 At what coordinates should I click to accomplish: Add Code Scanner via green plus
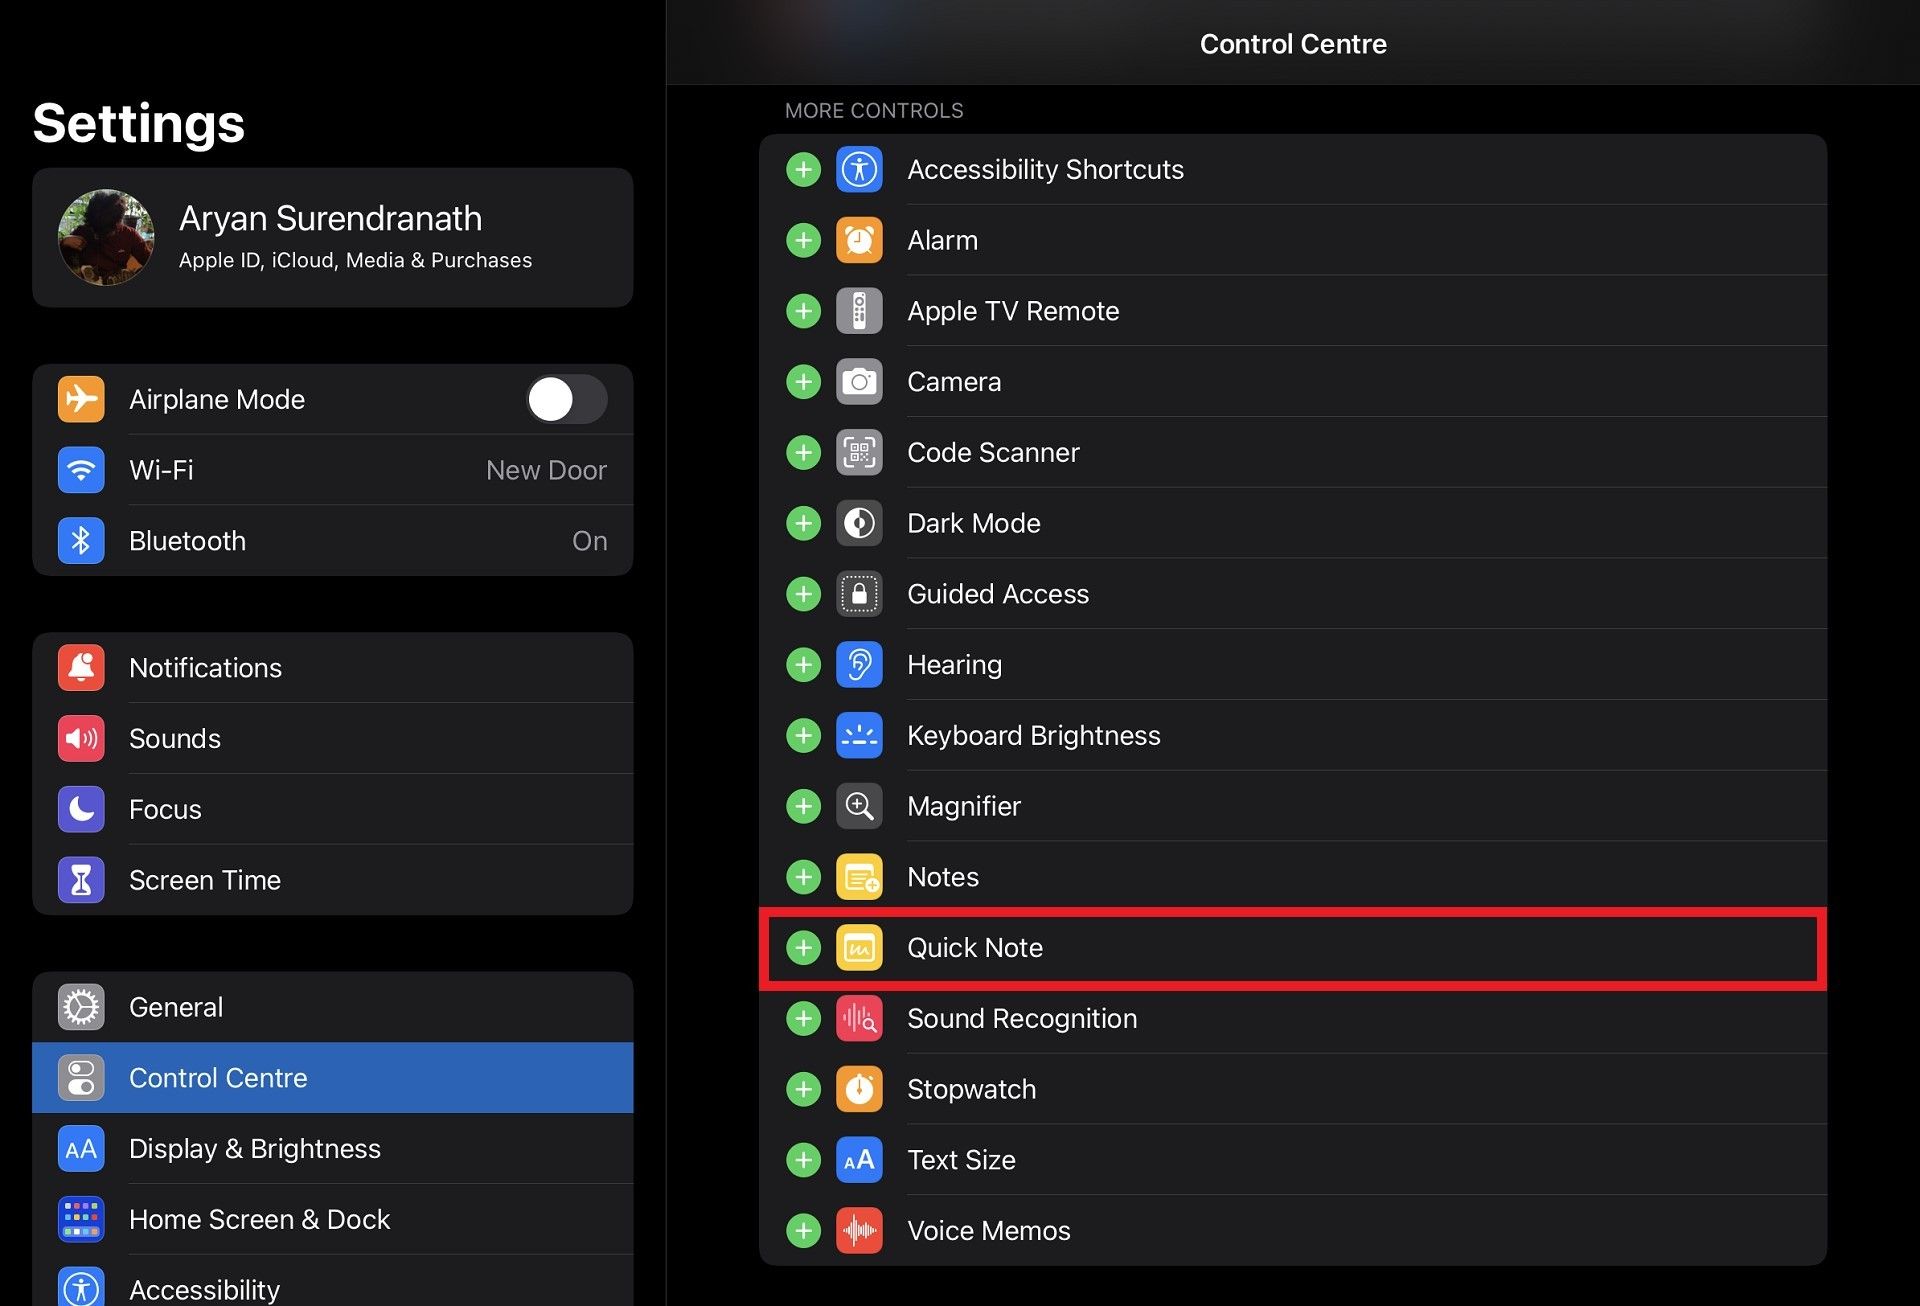[803, 453]
